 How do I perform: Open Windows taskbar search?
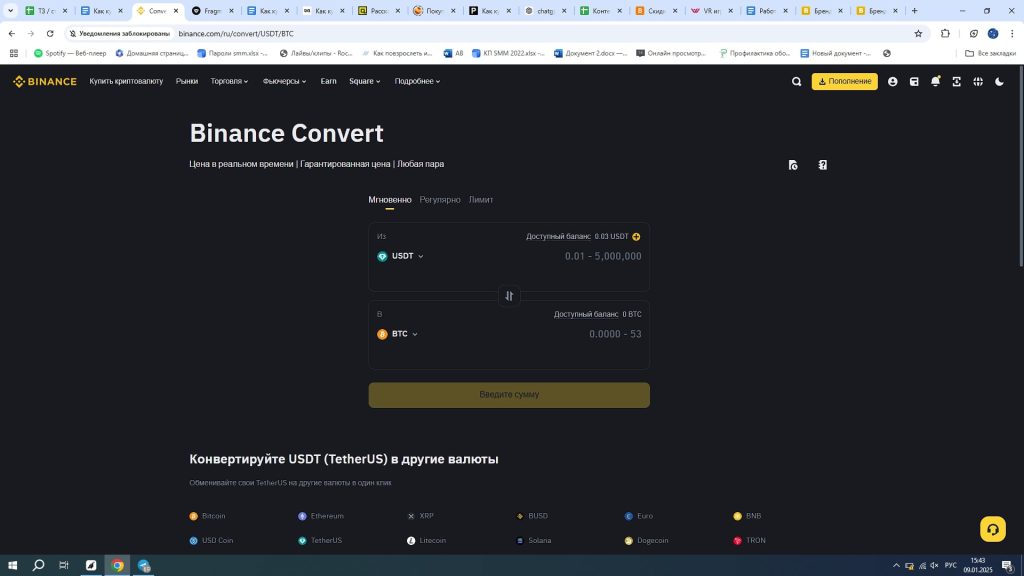39,566
